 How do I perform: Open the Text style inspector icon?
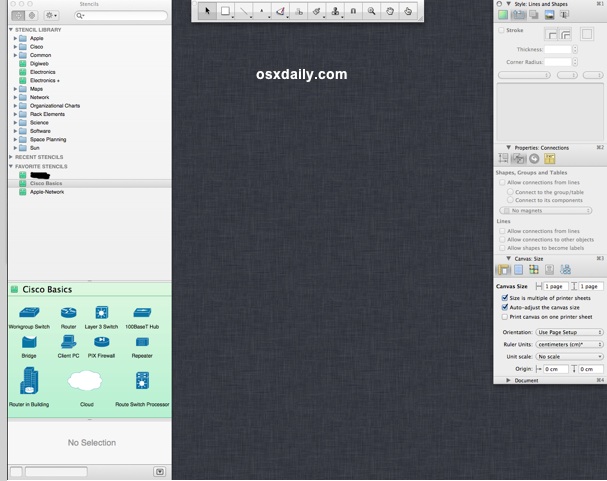point(565,15)
